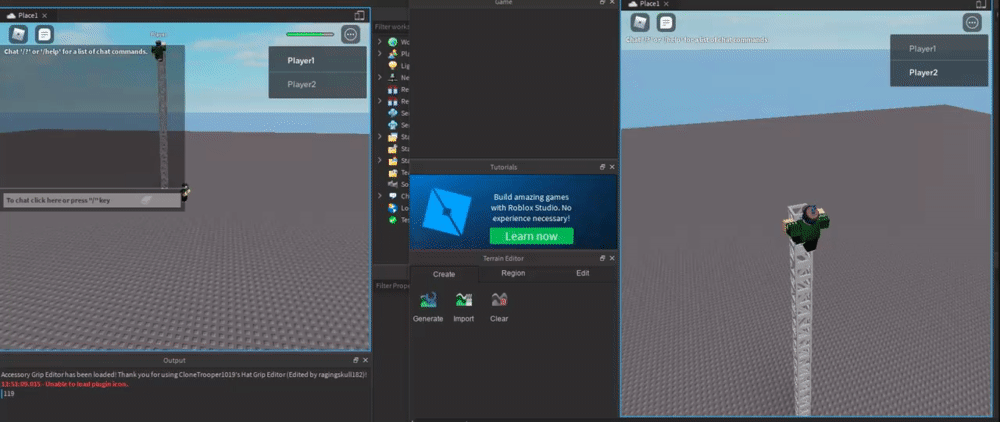This screenshot has width=1000, height=422.
Task: Select Lighting bulb icon in Explorer
Action: tap(393, 66)
